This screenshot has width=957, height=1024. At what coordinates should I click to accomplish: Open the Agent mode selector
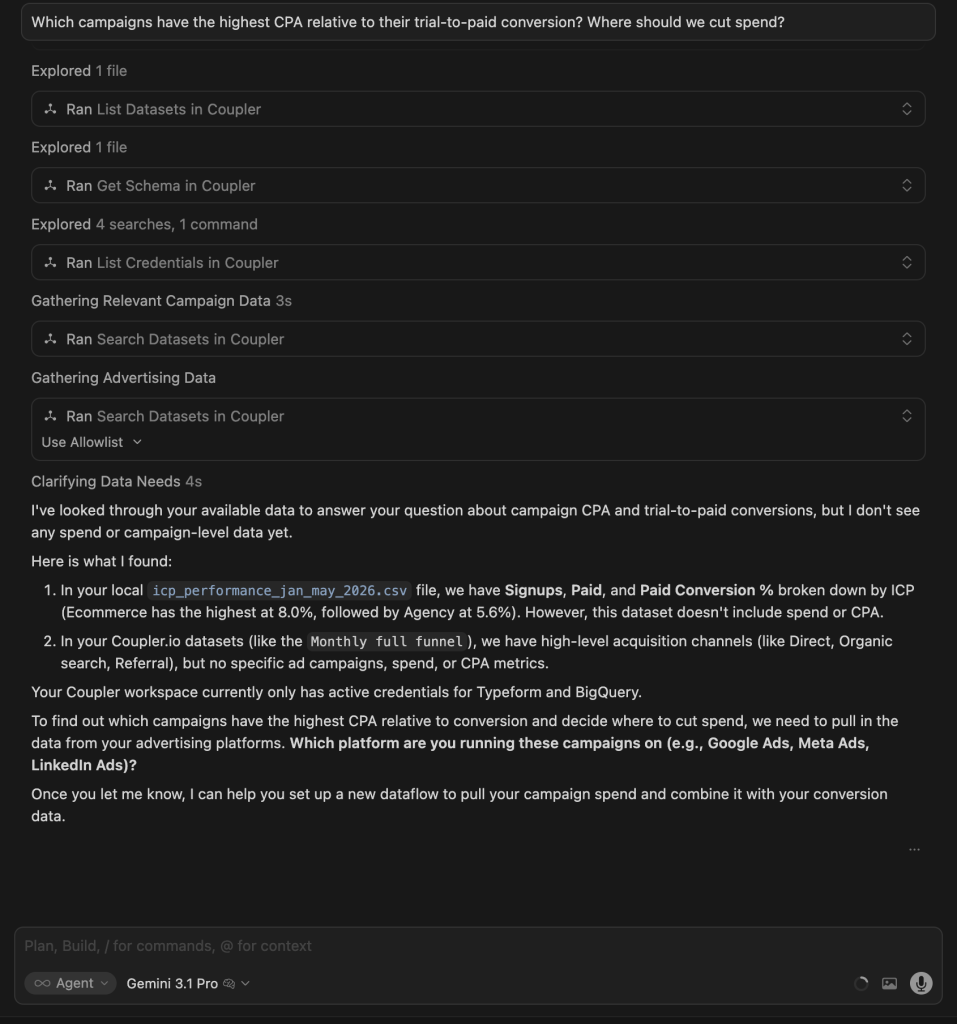(71, 983)
